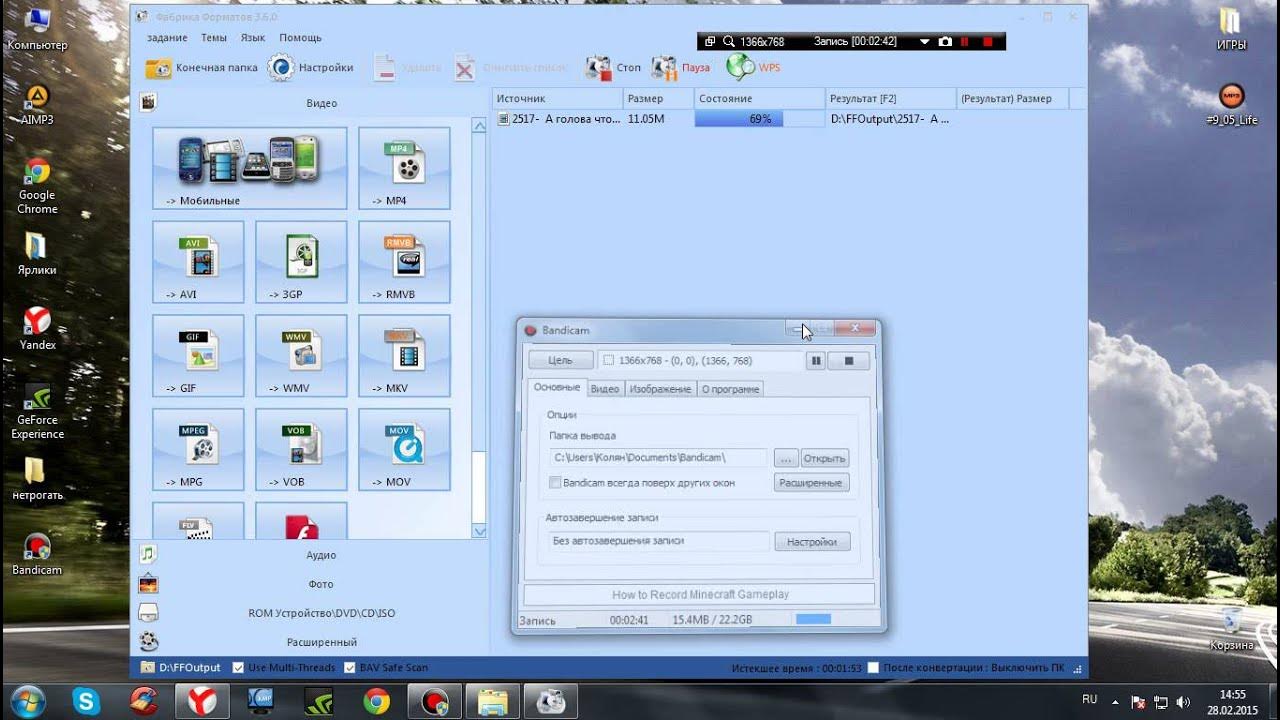Open the dropdown arrow on recording overlay bar
This screenshot has height=720, width=1280.
pos(924,42)
